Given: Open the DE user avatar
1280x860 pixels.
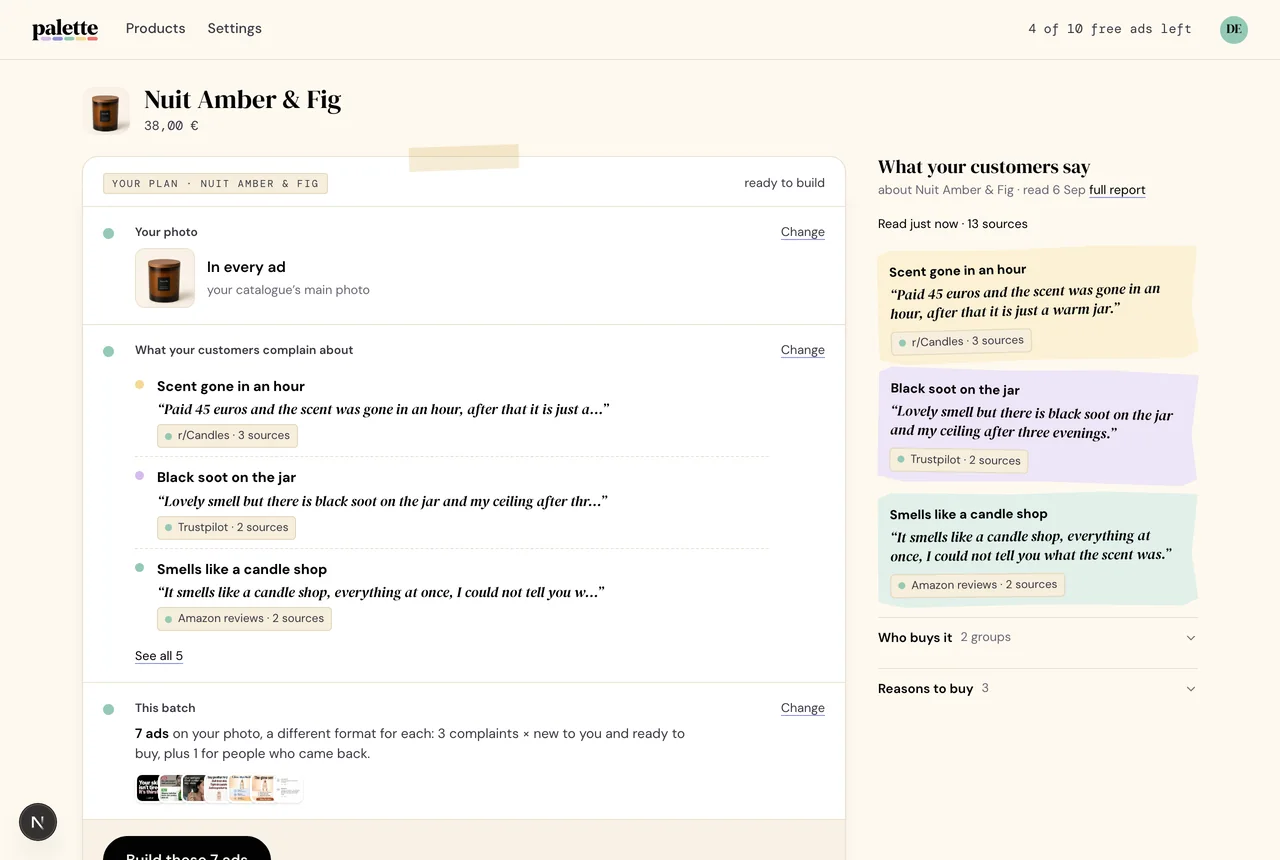Looking at the screenshot, I should click(1234, 29).
